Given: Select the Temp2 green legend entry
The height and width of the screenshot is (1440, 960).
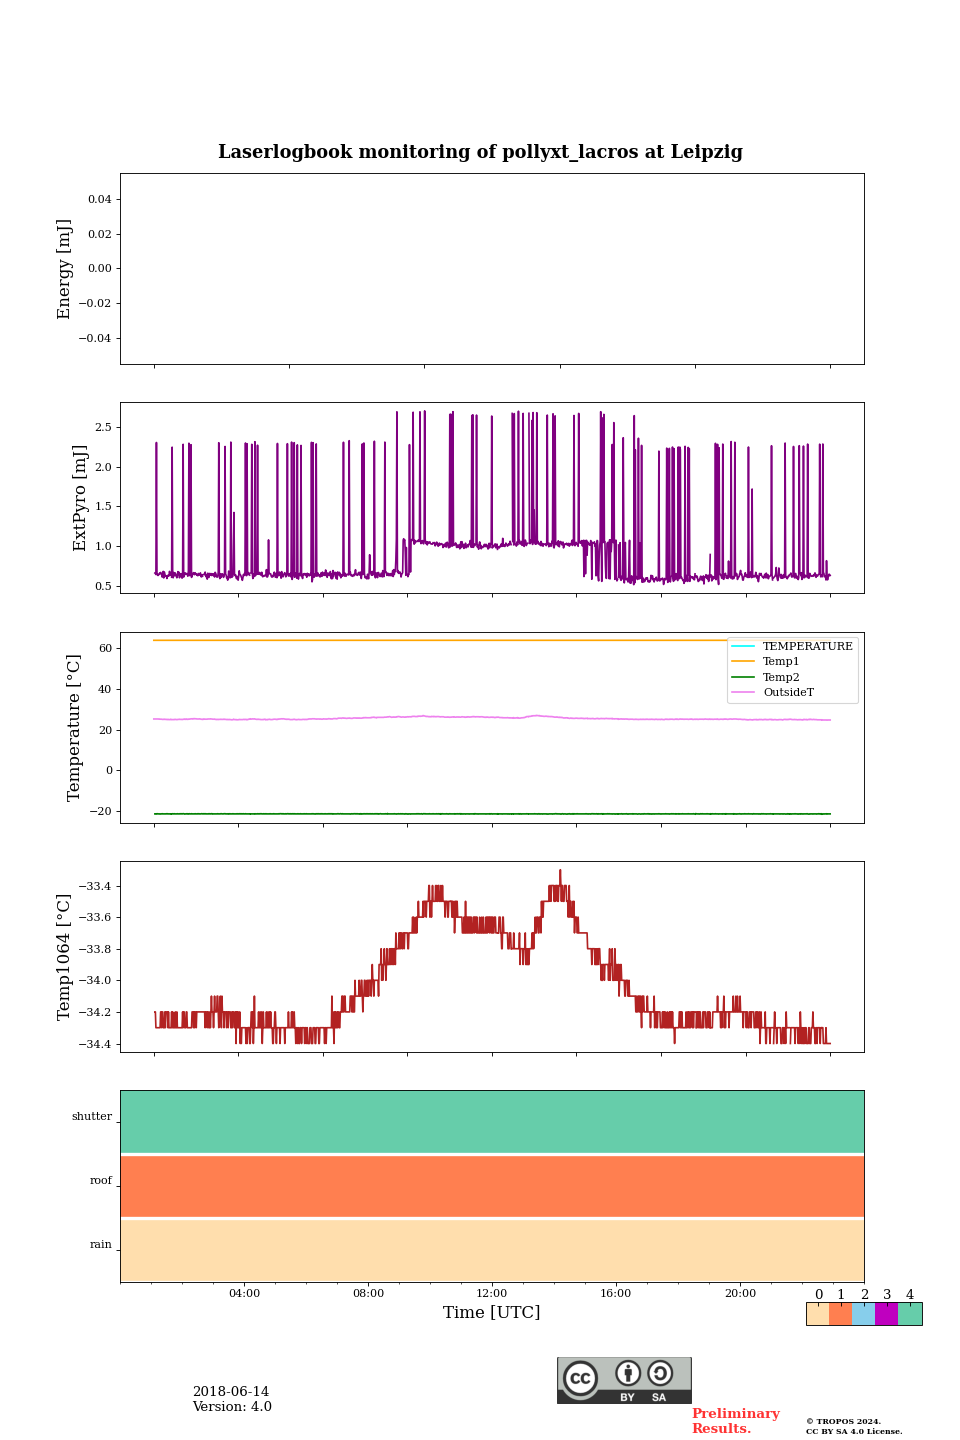Looking at the screenshot, I should coord(780,678).
